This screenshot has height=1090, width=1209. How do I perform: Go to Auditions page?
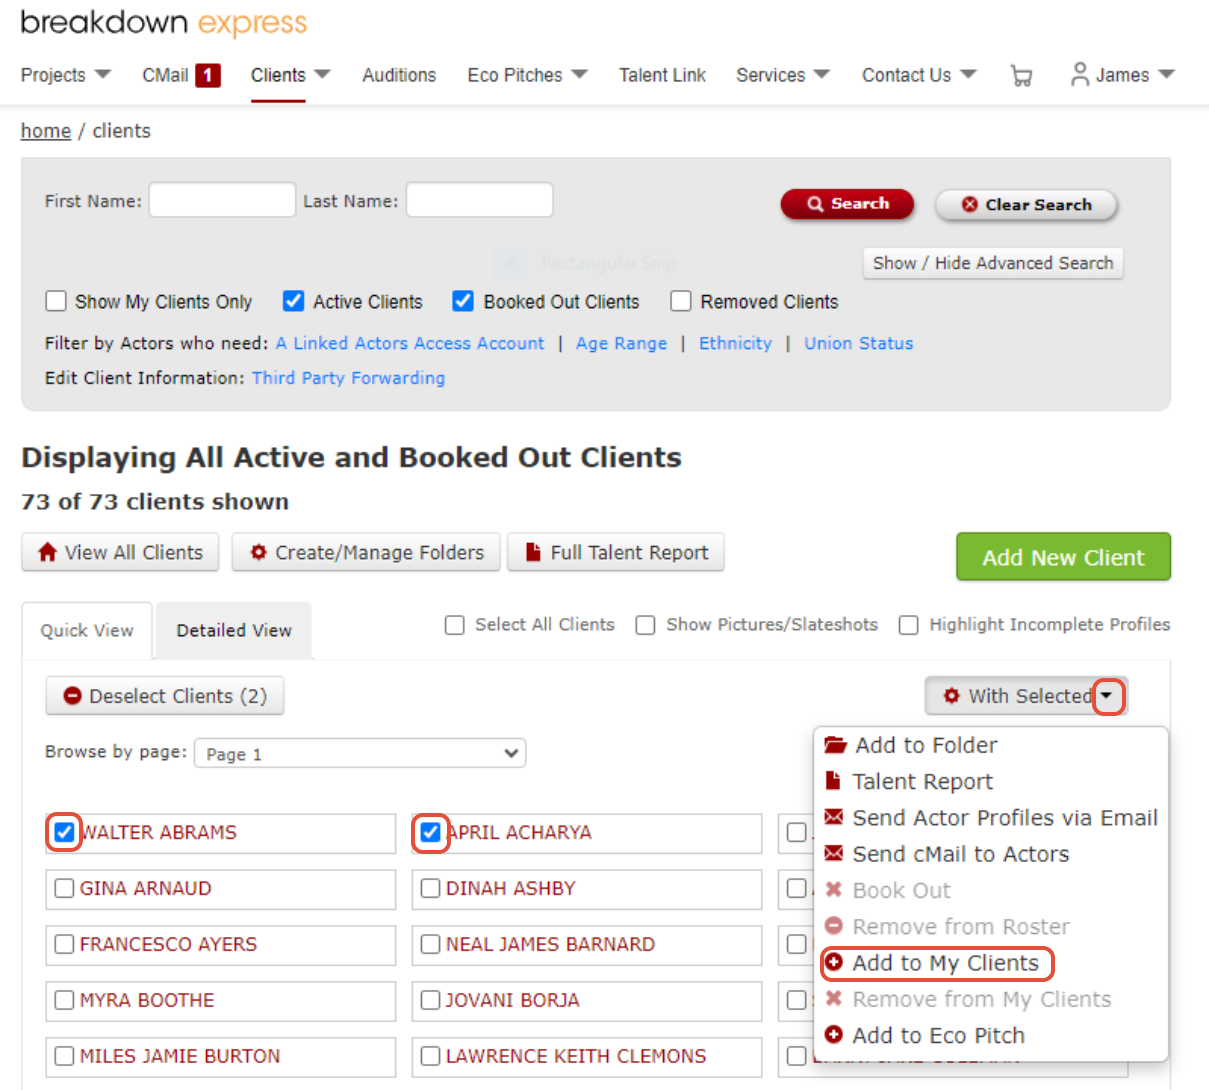click(x=399, y=75)
